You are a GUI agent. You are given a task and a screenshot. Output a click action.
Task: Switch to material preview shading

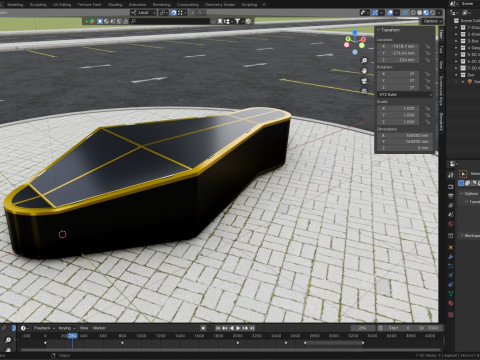pos(426,13)
